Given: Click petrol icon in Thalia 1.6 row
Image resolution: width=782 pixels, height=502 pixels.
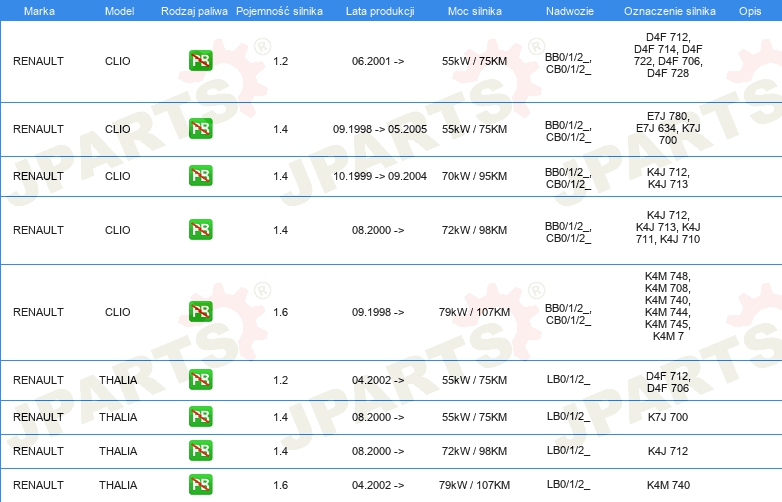Looking at the screenshot, I should 200,485.
